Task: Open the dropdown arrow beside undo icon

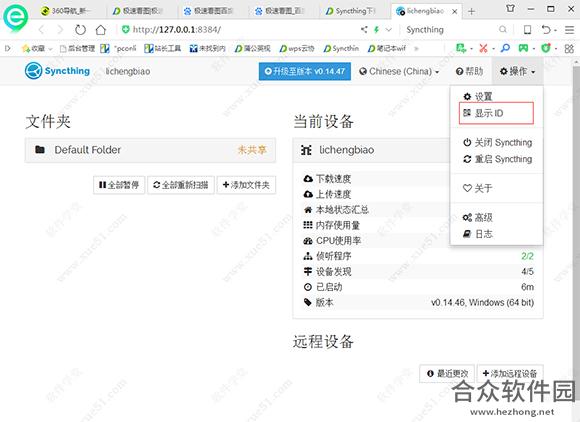Action: point(555,30)
